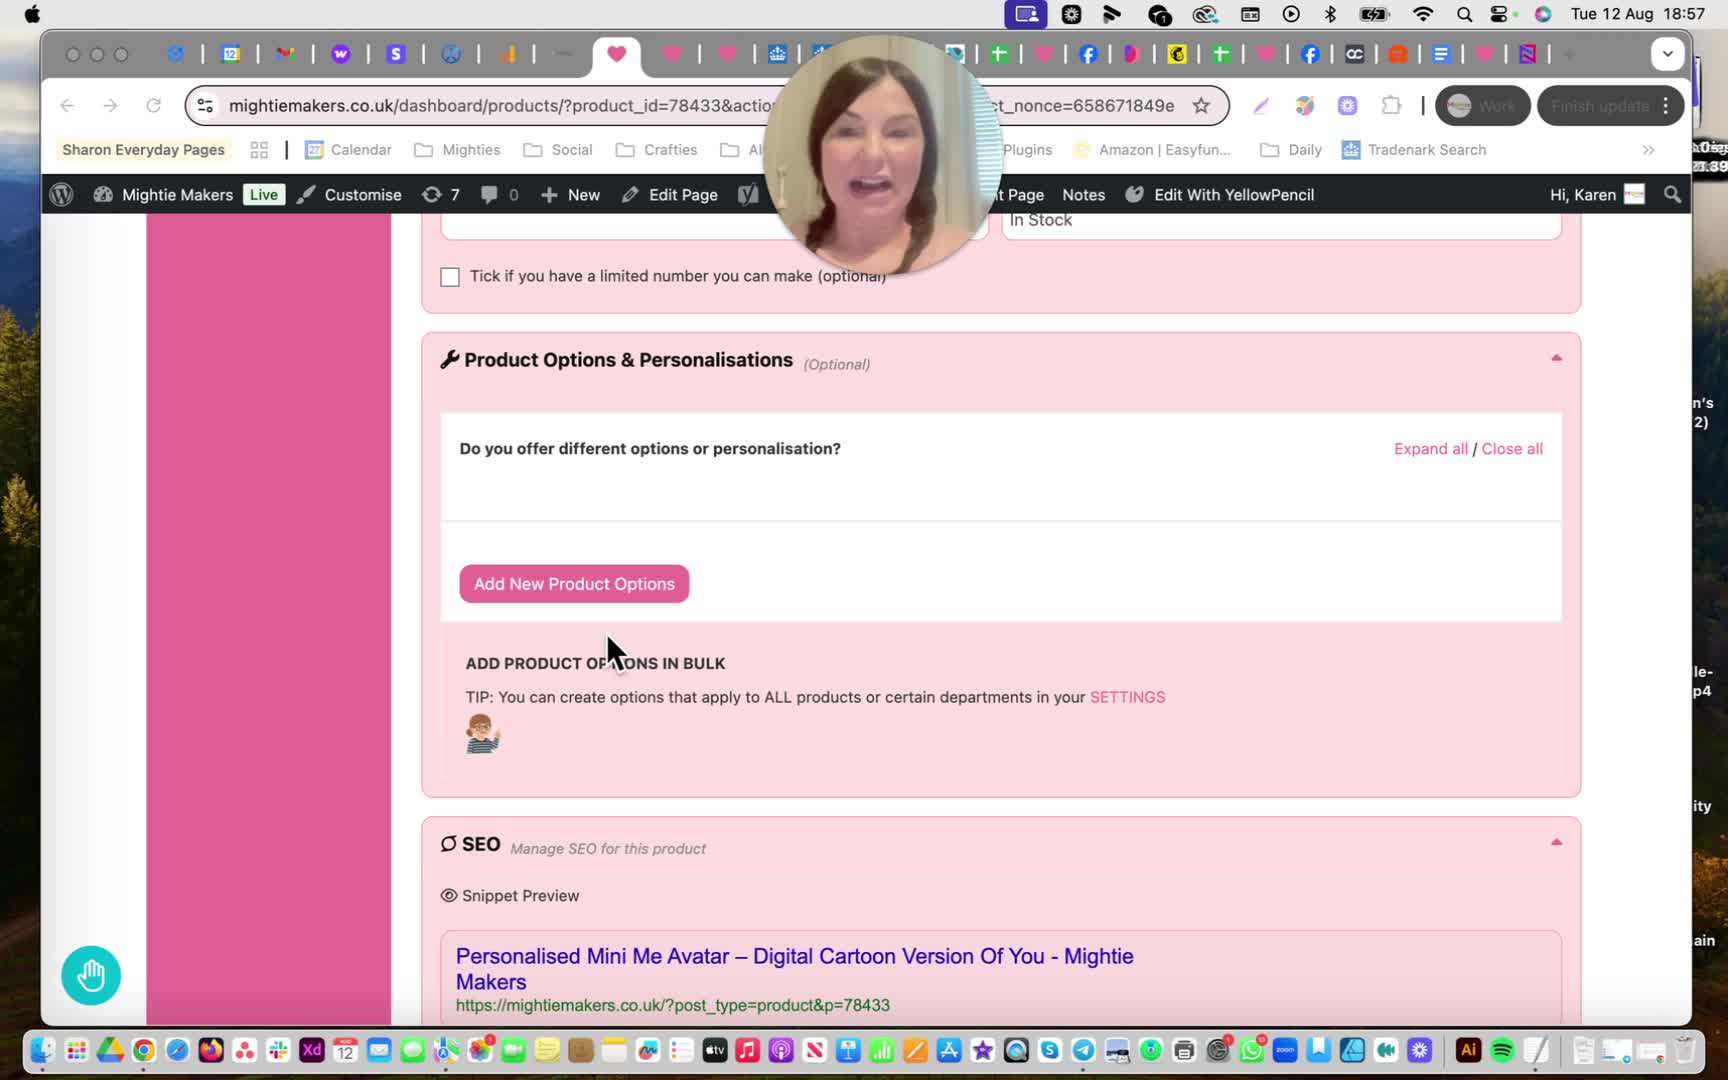Screen dimensions: 1728x1080
Task: Show hidden bookmarks with double chevron
Action: (1648, 150)
